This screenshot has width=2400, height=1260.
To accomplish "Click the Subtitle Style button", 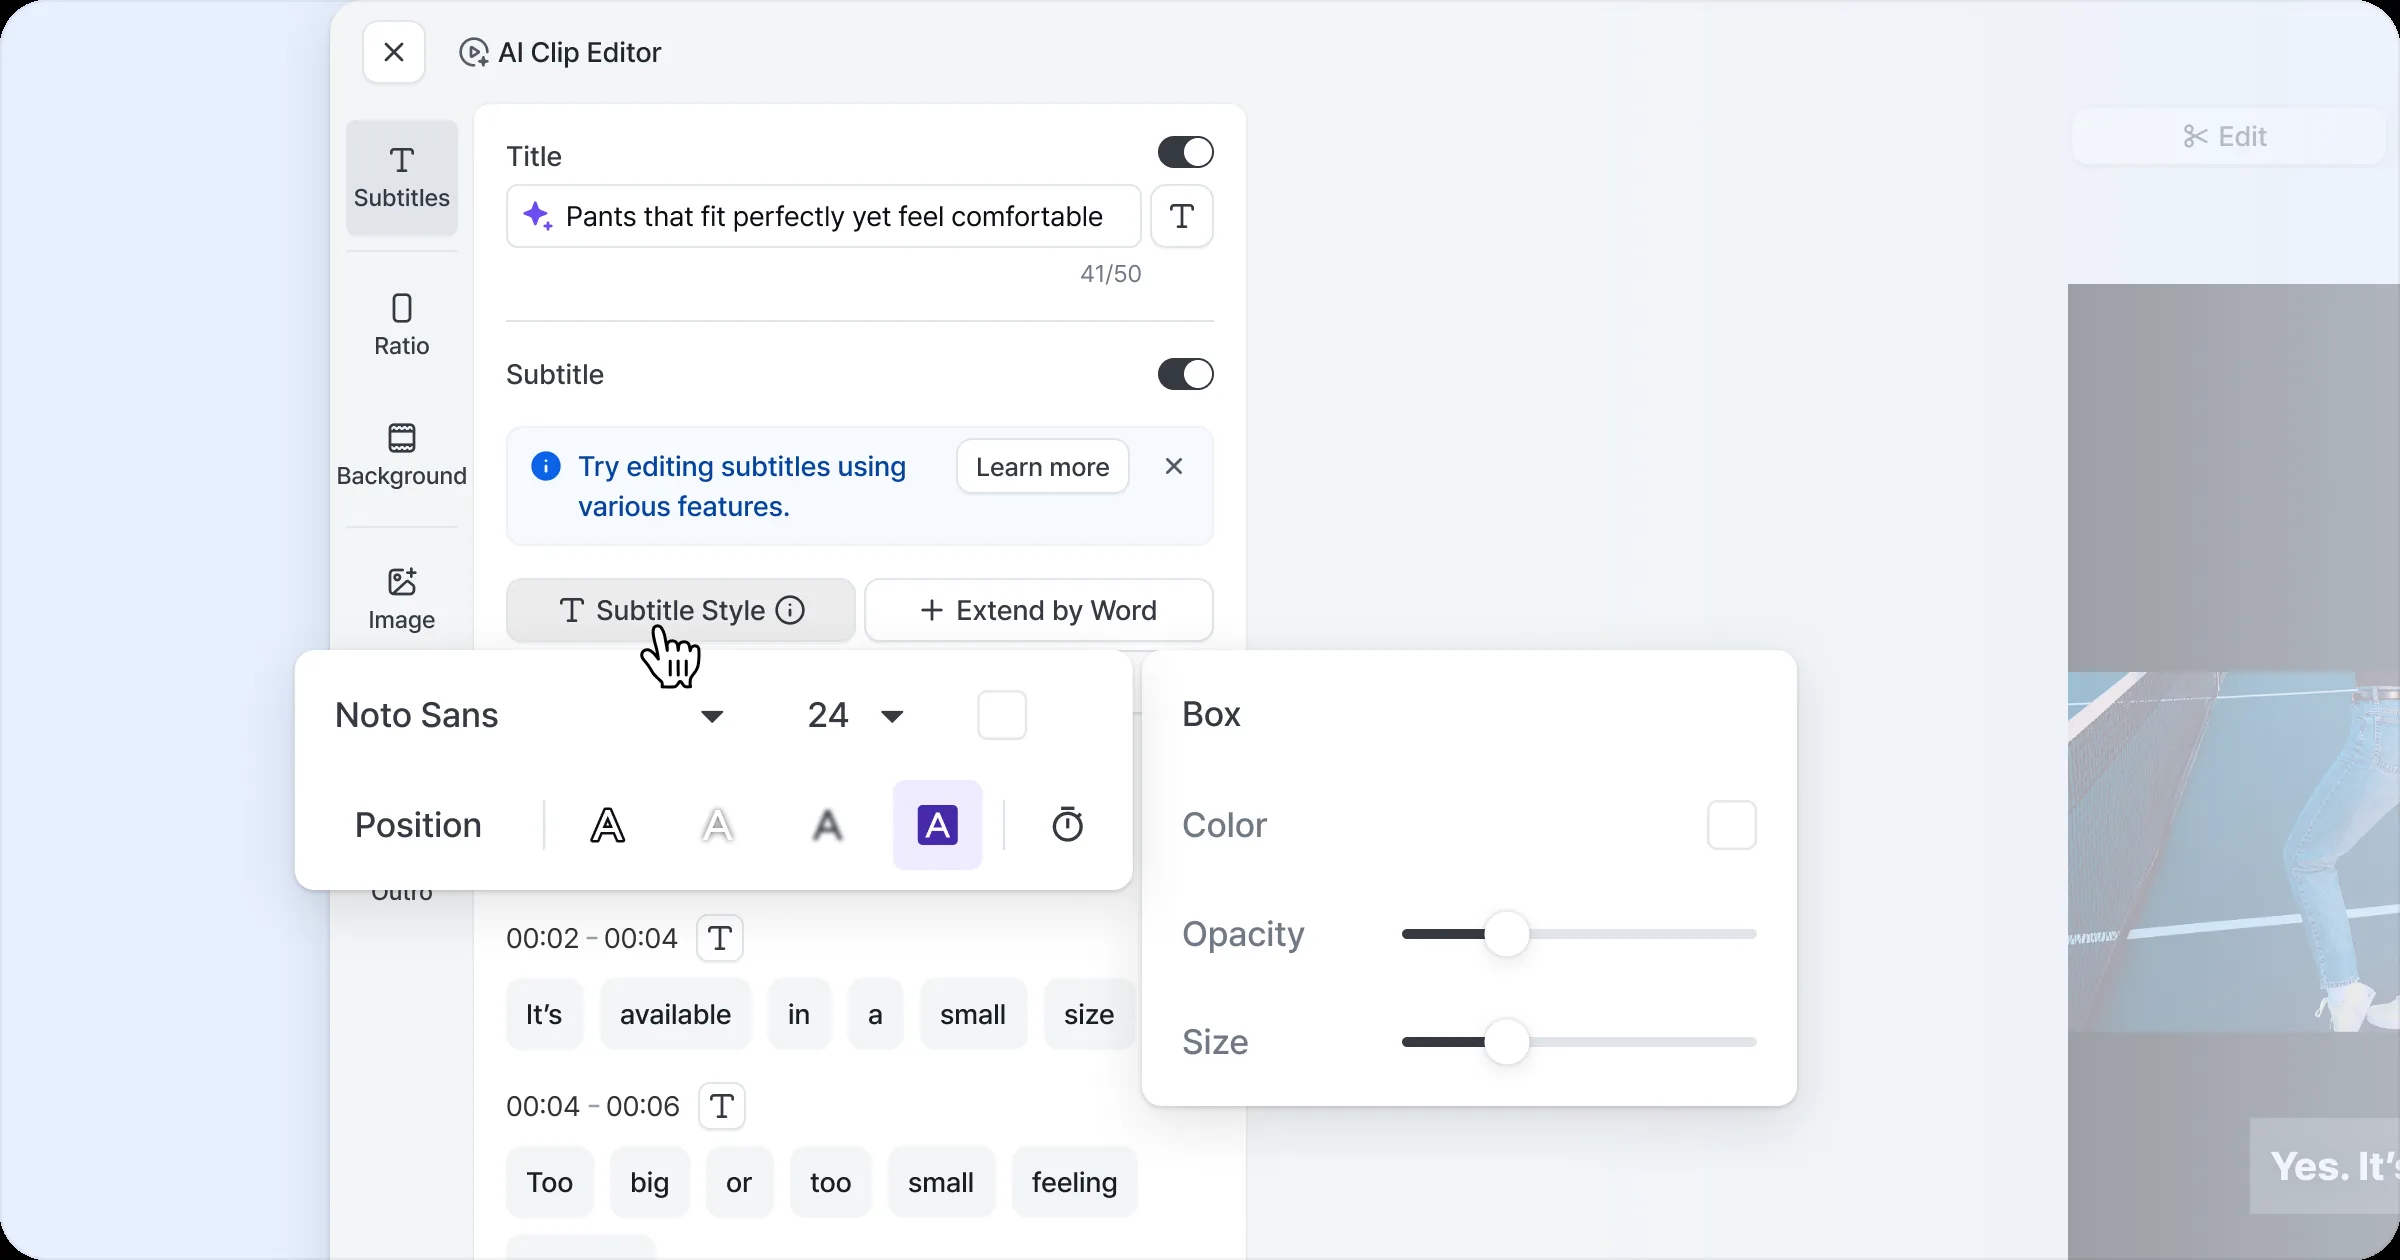I will pyautogui.click(x=681, y=610).
